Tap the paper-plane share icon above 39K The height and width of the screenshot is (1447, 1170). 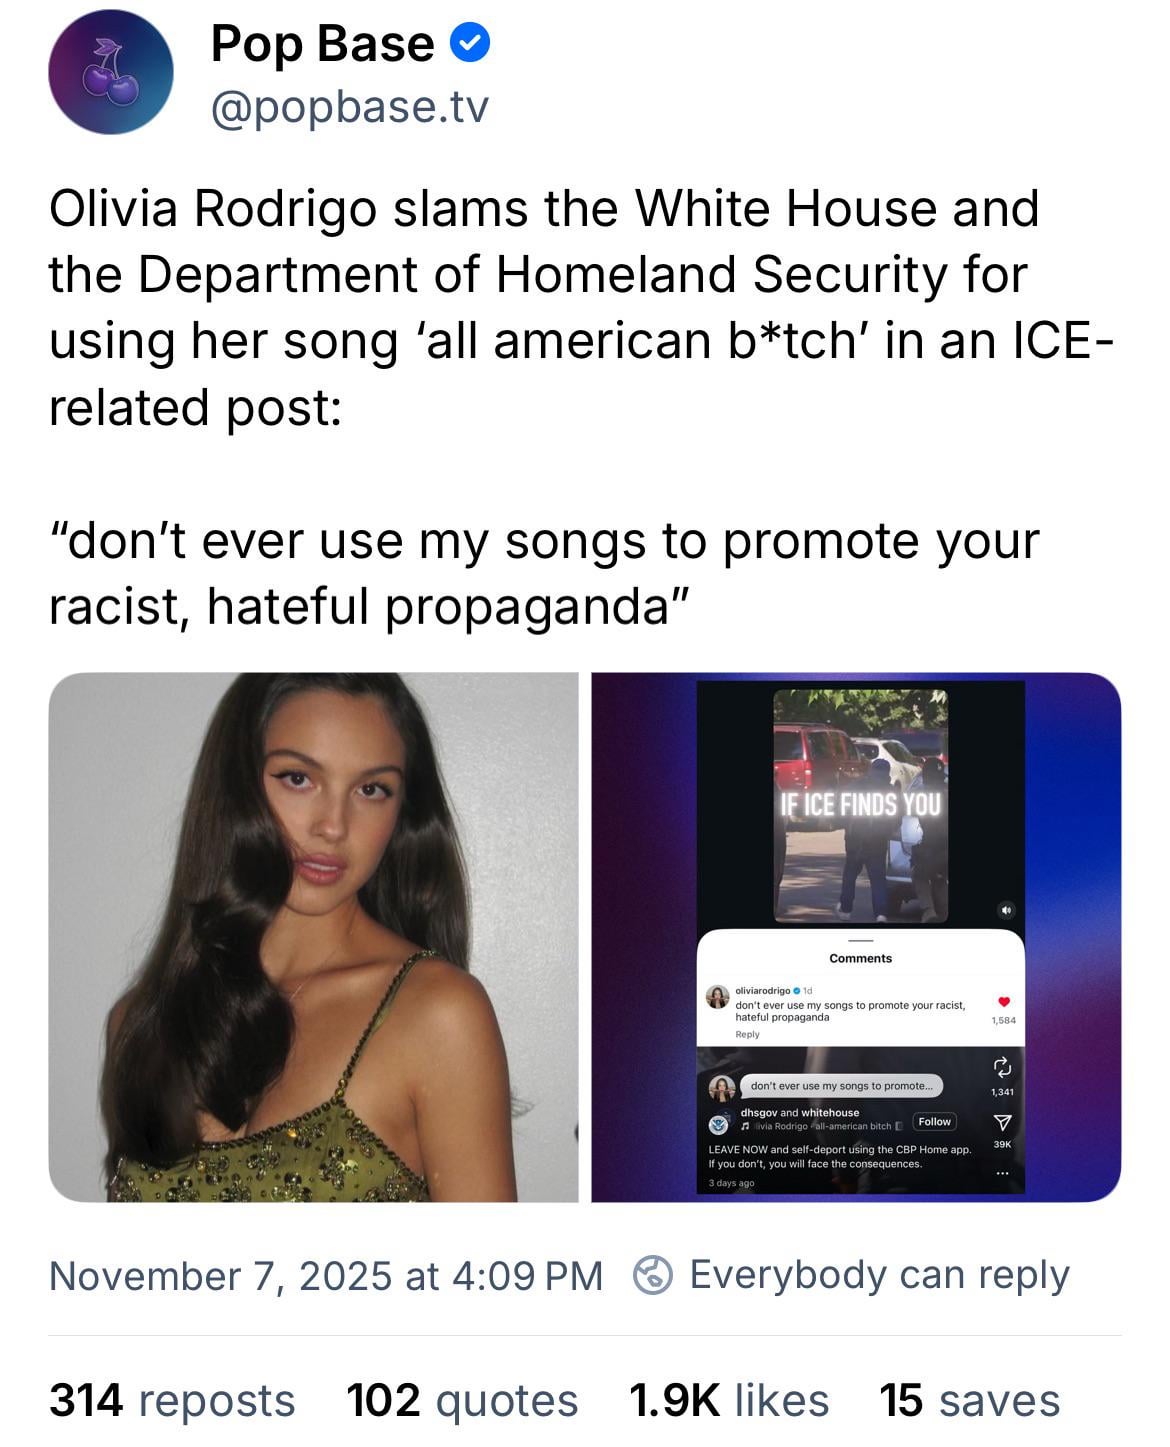[1002, 1123]
